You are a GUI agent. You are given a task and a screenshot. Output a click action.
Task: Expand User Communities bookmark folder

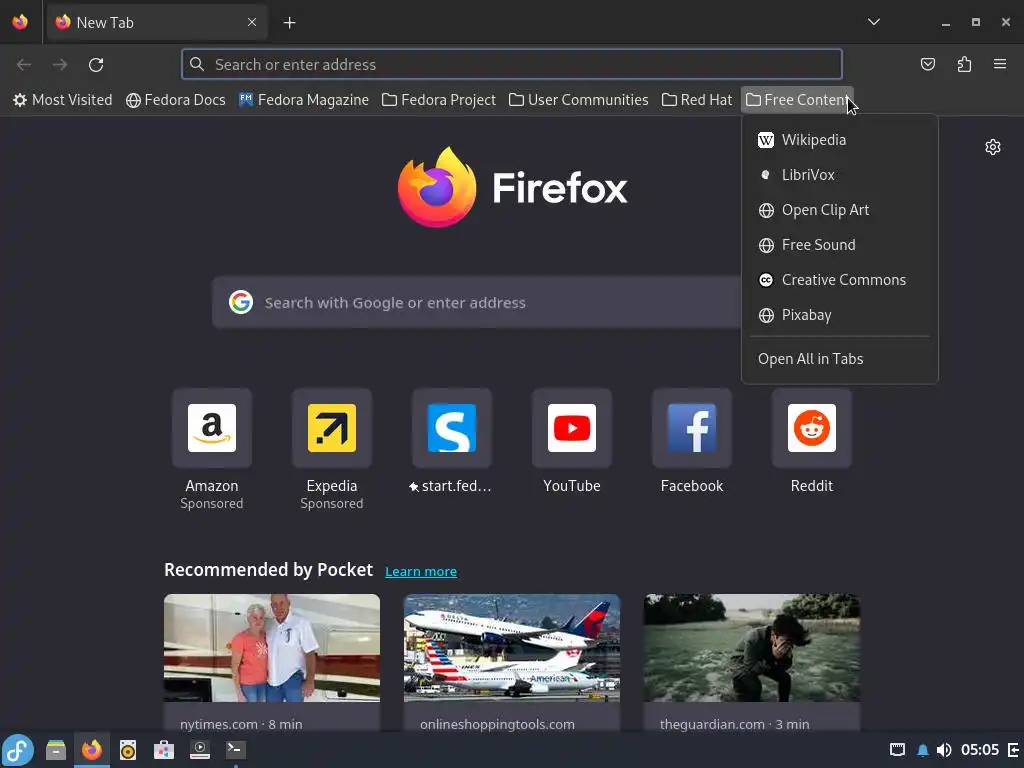pos(579,100)
